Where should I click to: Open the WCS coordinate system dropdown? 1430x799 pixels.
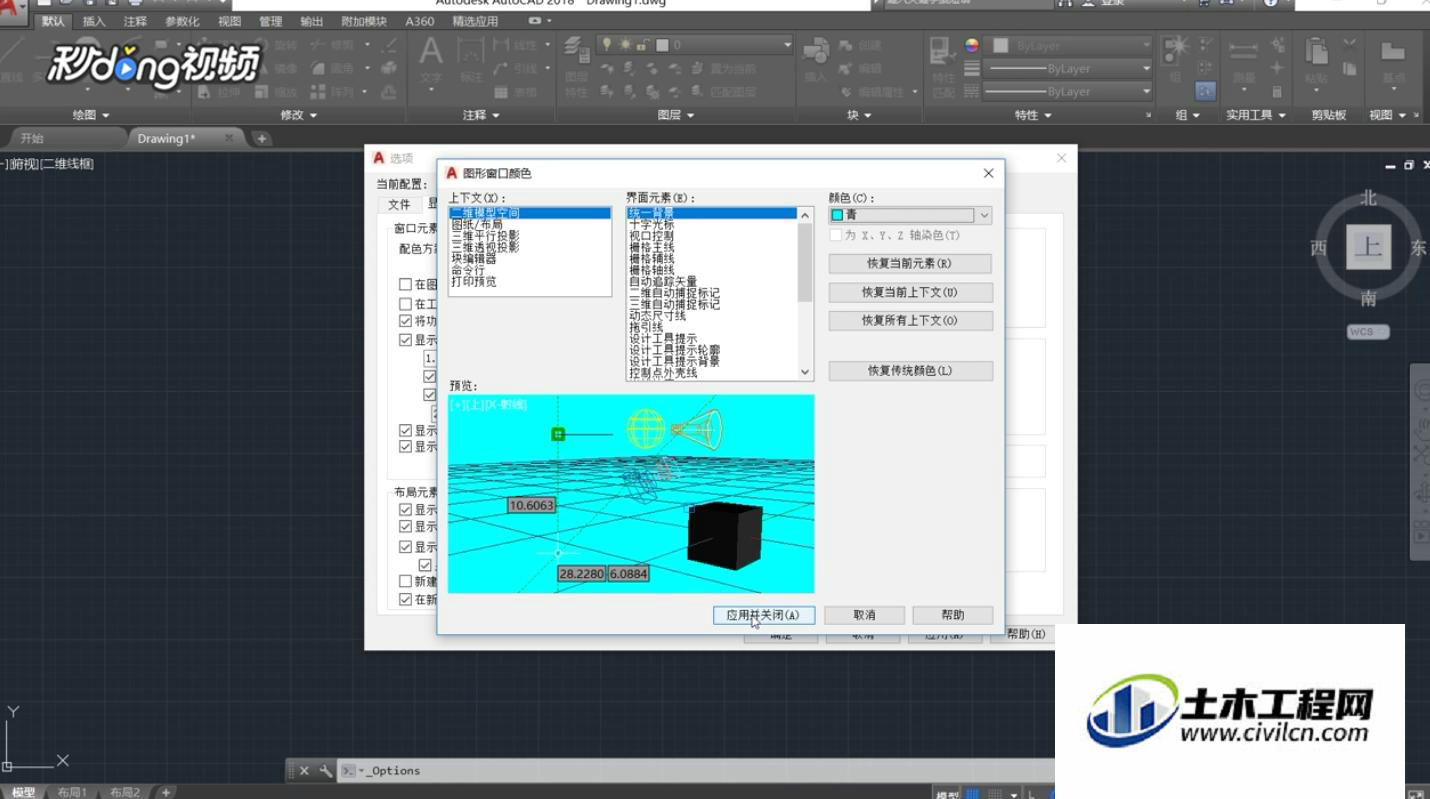click(x=1368, y=332)
